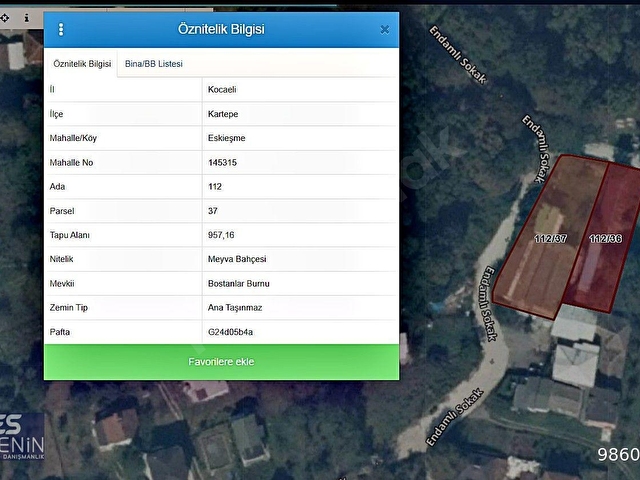Image resolution: width=640 pixels, height=480 pixels.
Task: Open the three-dot options menu in dialog header
Action: pos(61,29)
